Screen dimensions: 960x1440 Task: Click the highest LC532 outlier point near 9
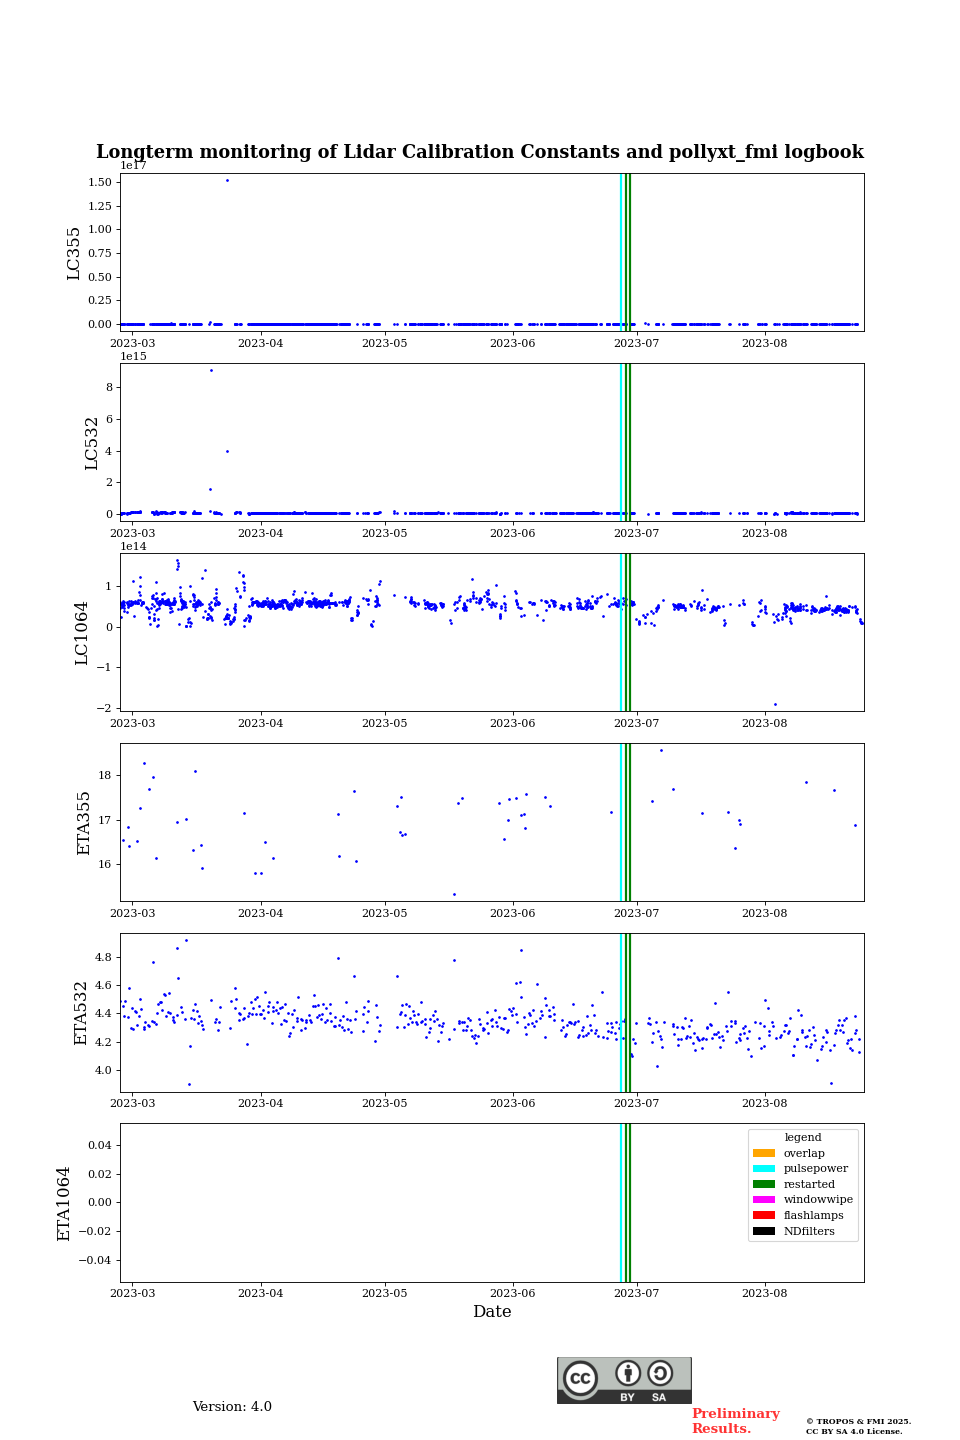click(x=211, y=370)
